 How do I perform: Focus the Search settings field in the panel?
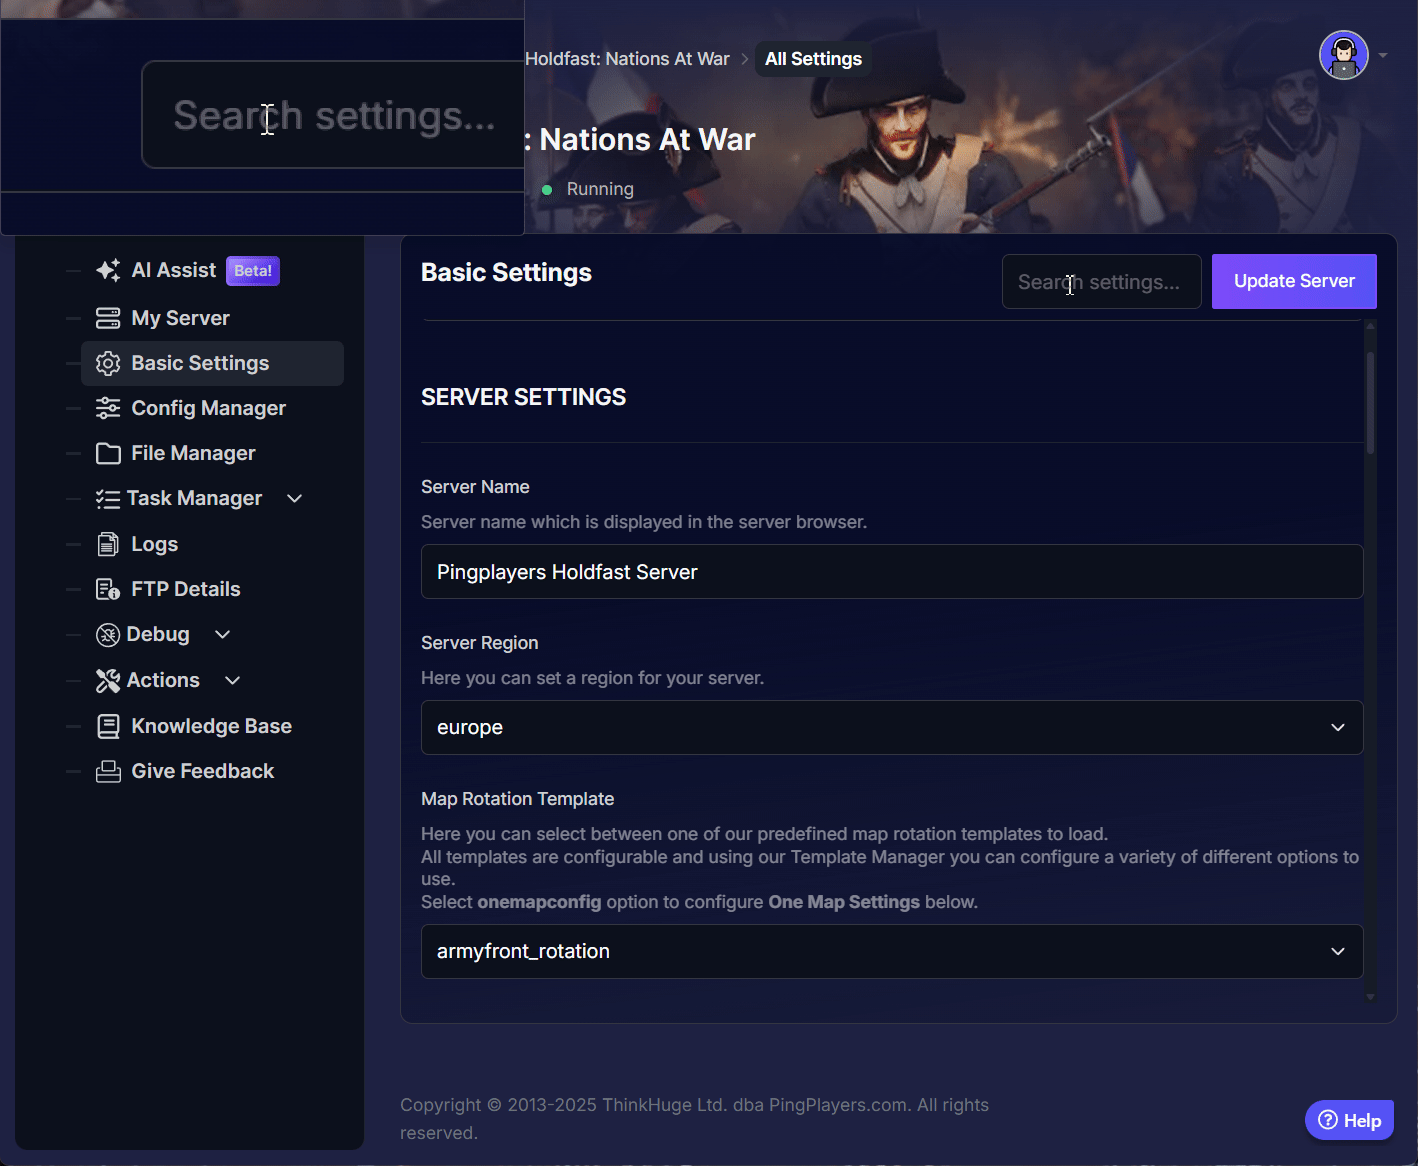click(x=1101, y=281)
